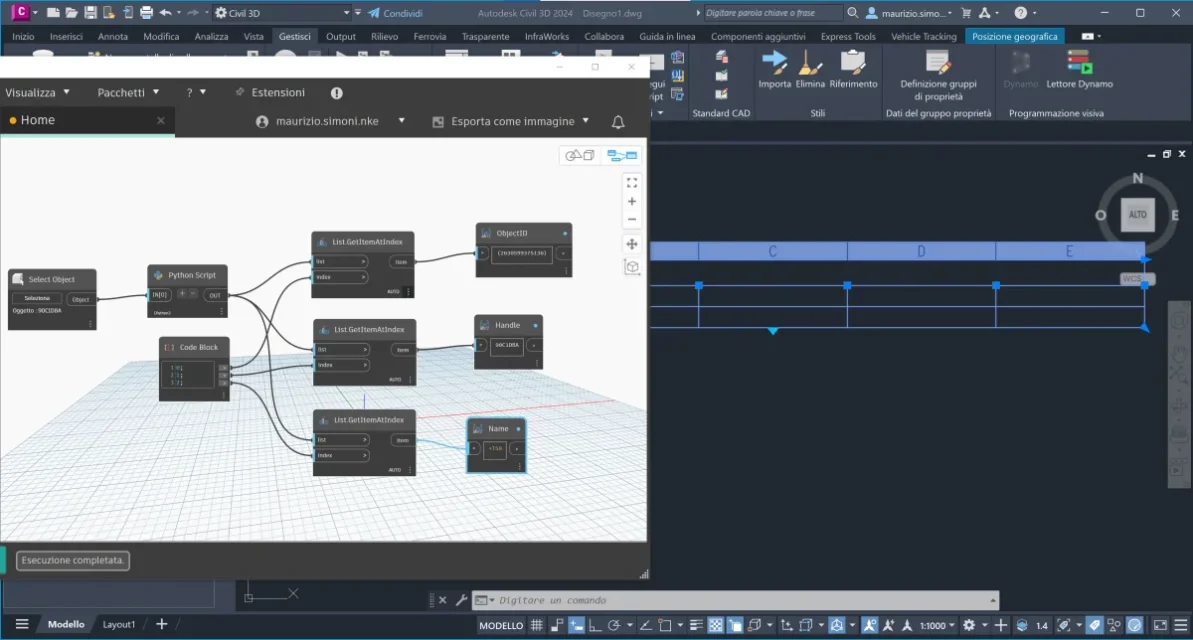1193x640 pixels.
Task: Zoom to fit in Dynamo workspace
Action: click(631, 183)
